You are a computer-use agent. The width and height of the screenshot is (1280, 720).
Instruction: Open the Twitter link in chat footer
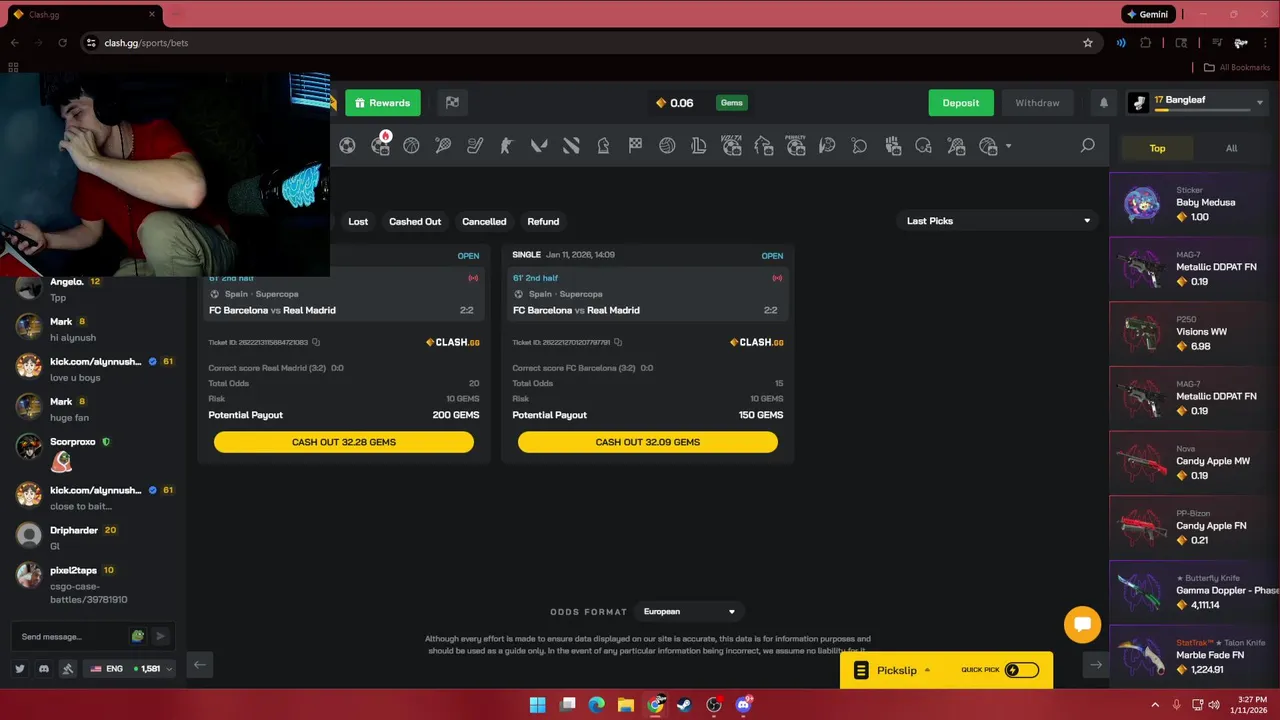[x=20, y=668]
